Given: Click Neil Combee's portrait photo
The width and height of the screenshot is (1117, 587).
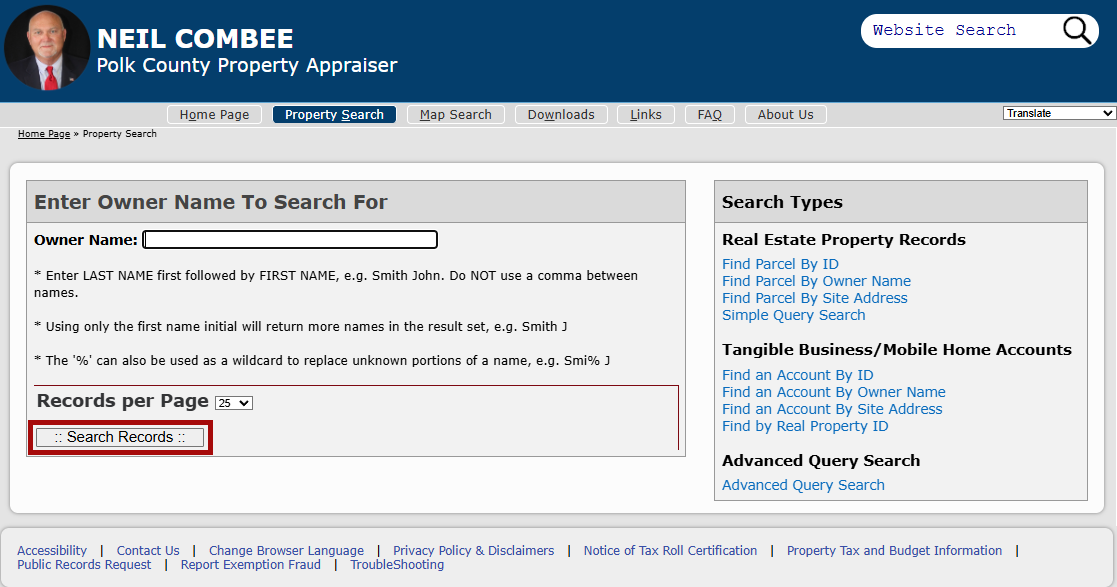Looking at the screenshot, I should 46,47.
